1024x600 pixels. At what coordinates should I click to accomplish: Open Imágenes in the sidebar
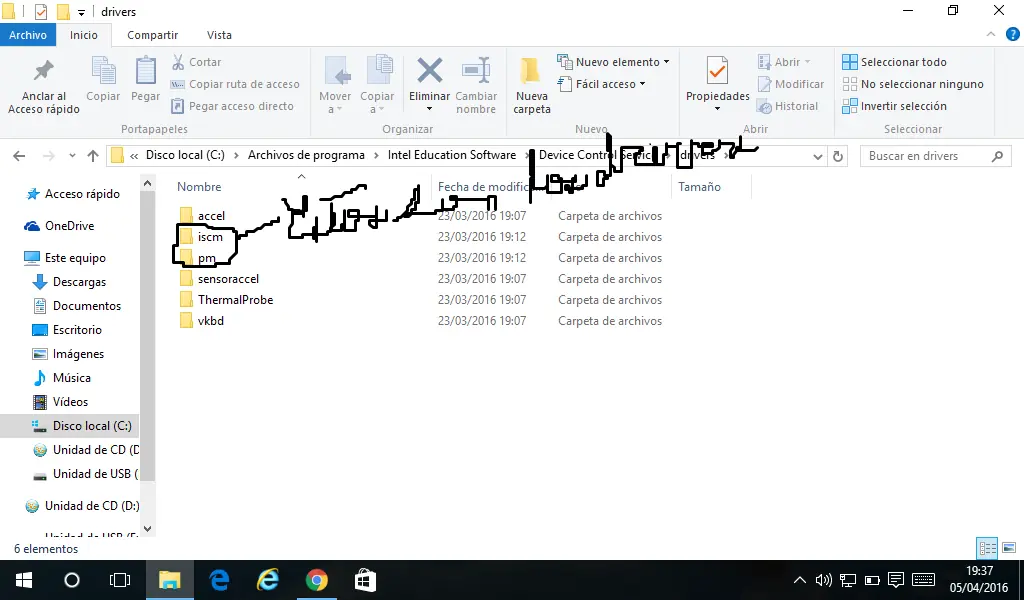tap(69, 354)
